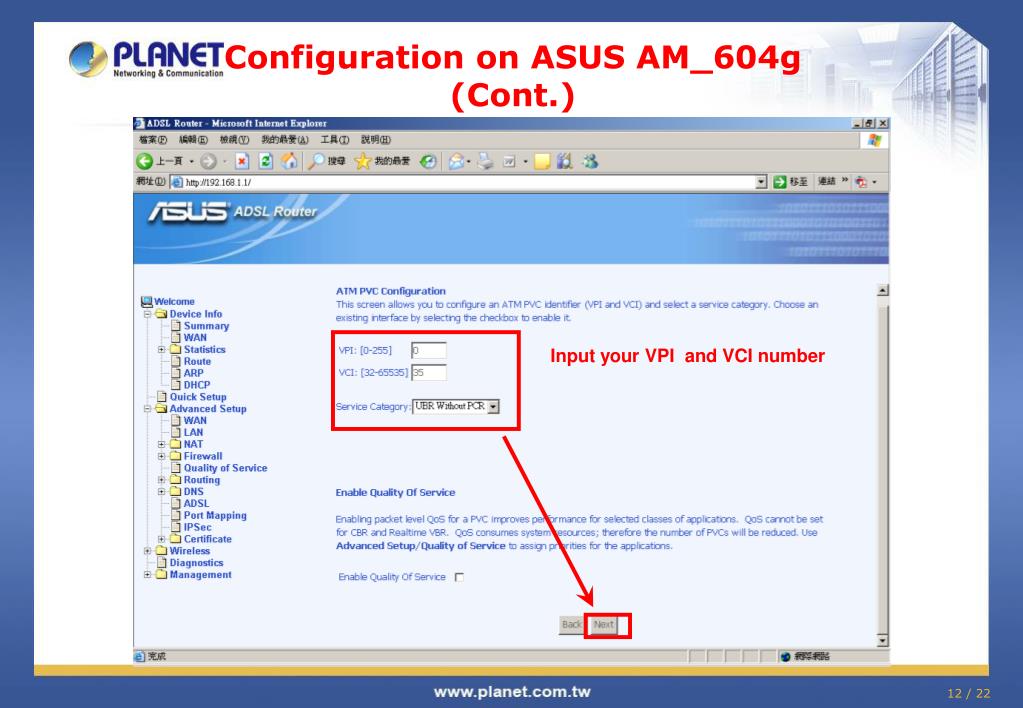Click the IE Back arrow icon
Image resolution: width=1023 pixels, height=708 pixels.
pyautogui.click(x=144, y=161)
